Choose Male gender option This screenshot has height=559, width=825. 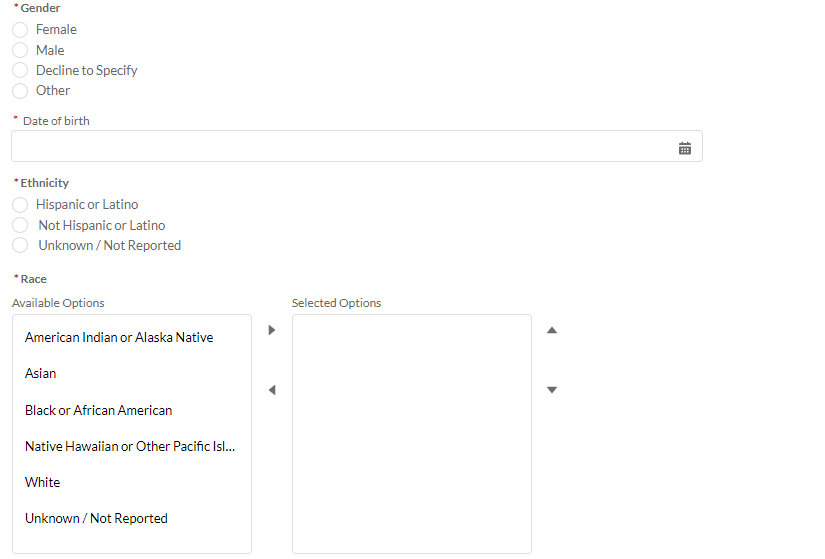(20, 50)
